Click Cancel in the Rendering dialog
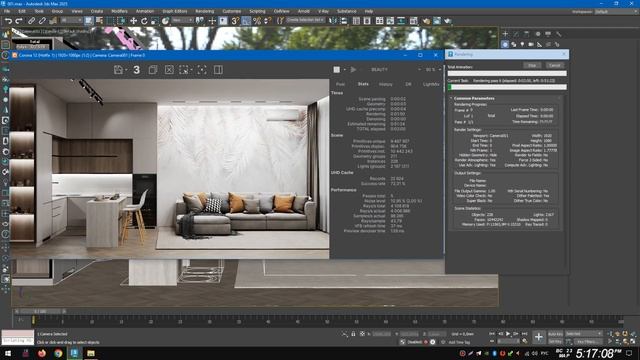640x360 pixels. coord(555,65)
